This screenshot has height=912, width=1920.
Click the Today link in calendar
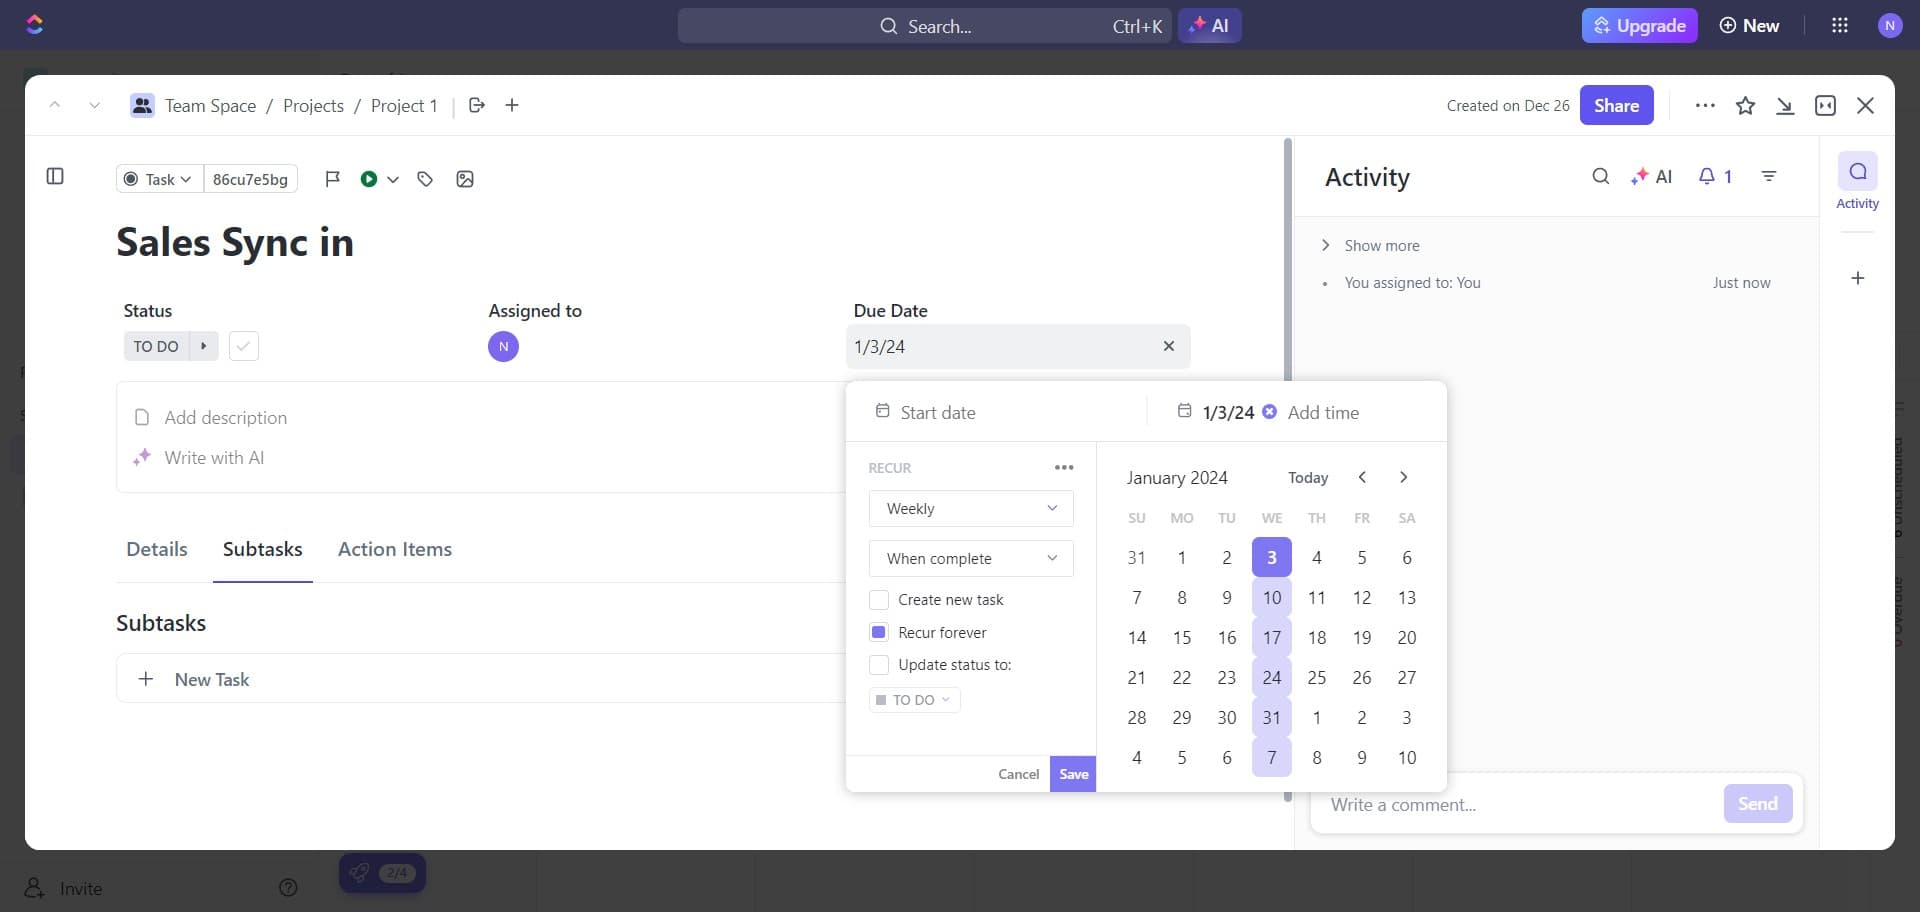(1307, 478)
